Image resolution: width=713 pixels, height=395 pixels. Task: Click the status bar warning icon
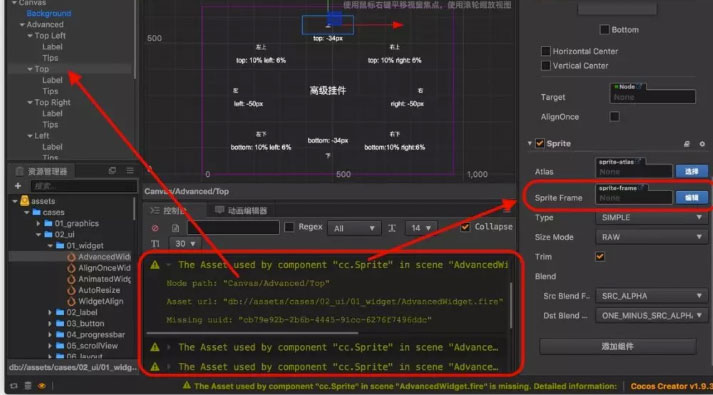coord(186,385)
